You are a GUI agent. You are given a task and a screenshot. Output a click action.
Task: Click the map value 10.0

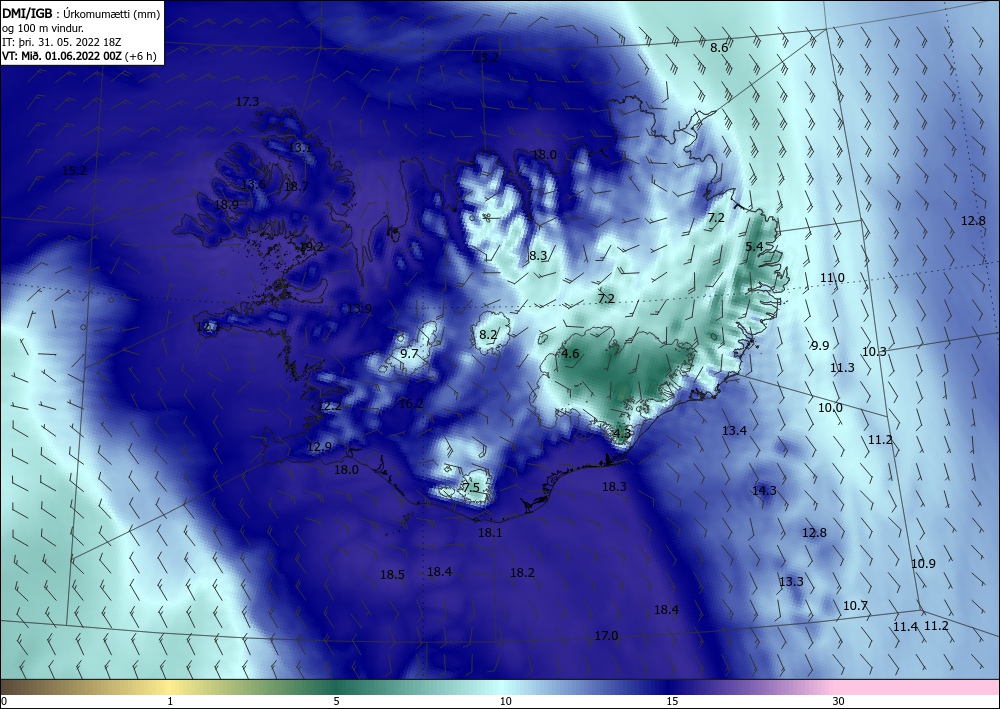click(x=830, y=408)
